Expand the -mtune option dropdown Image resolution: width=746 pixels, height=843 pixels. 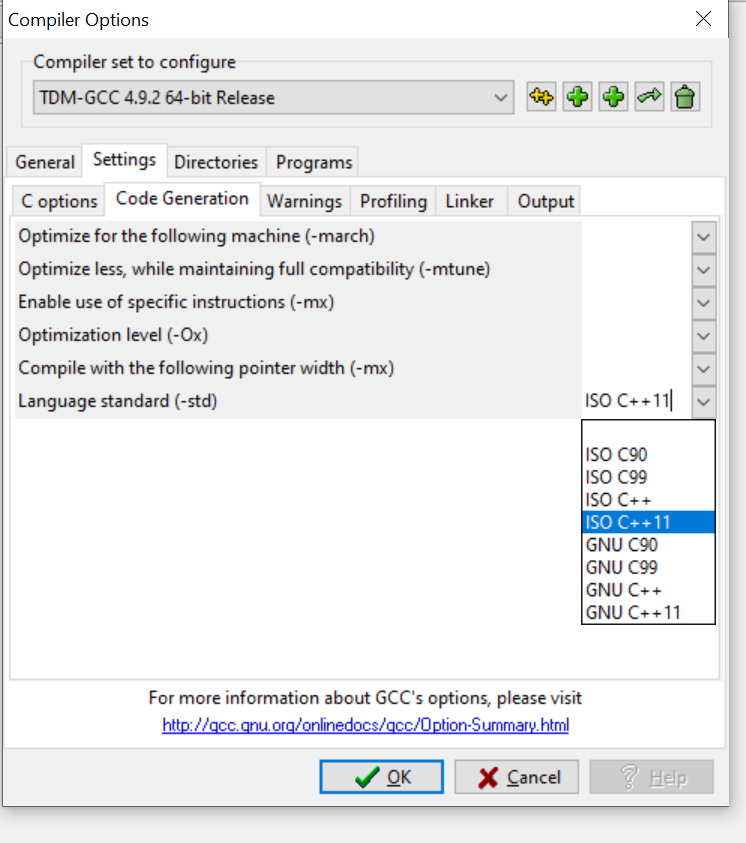704,269
